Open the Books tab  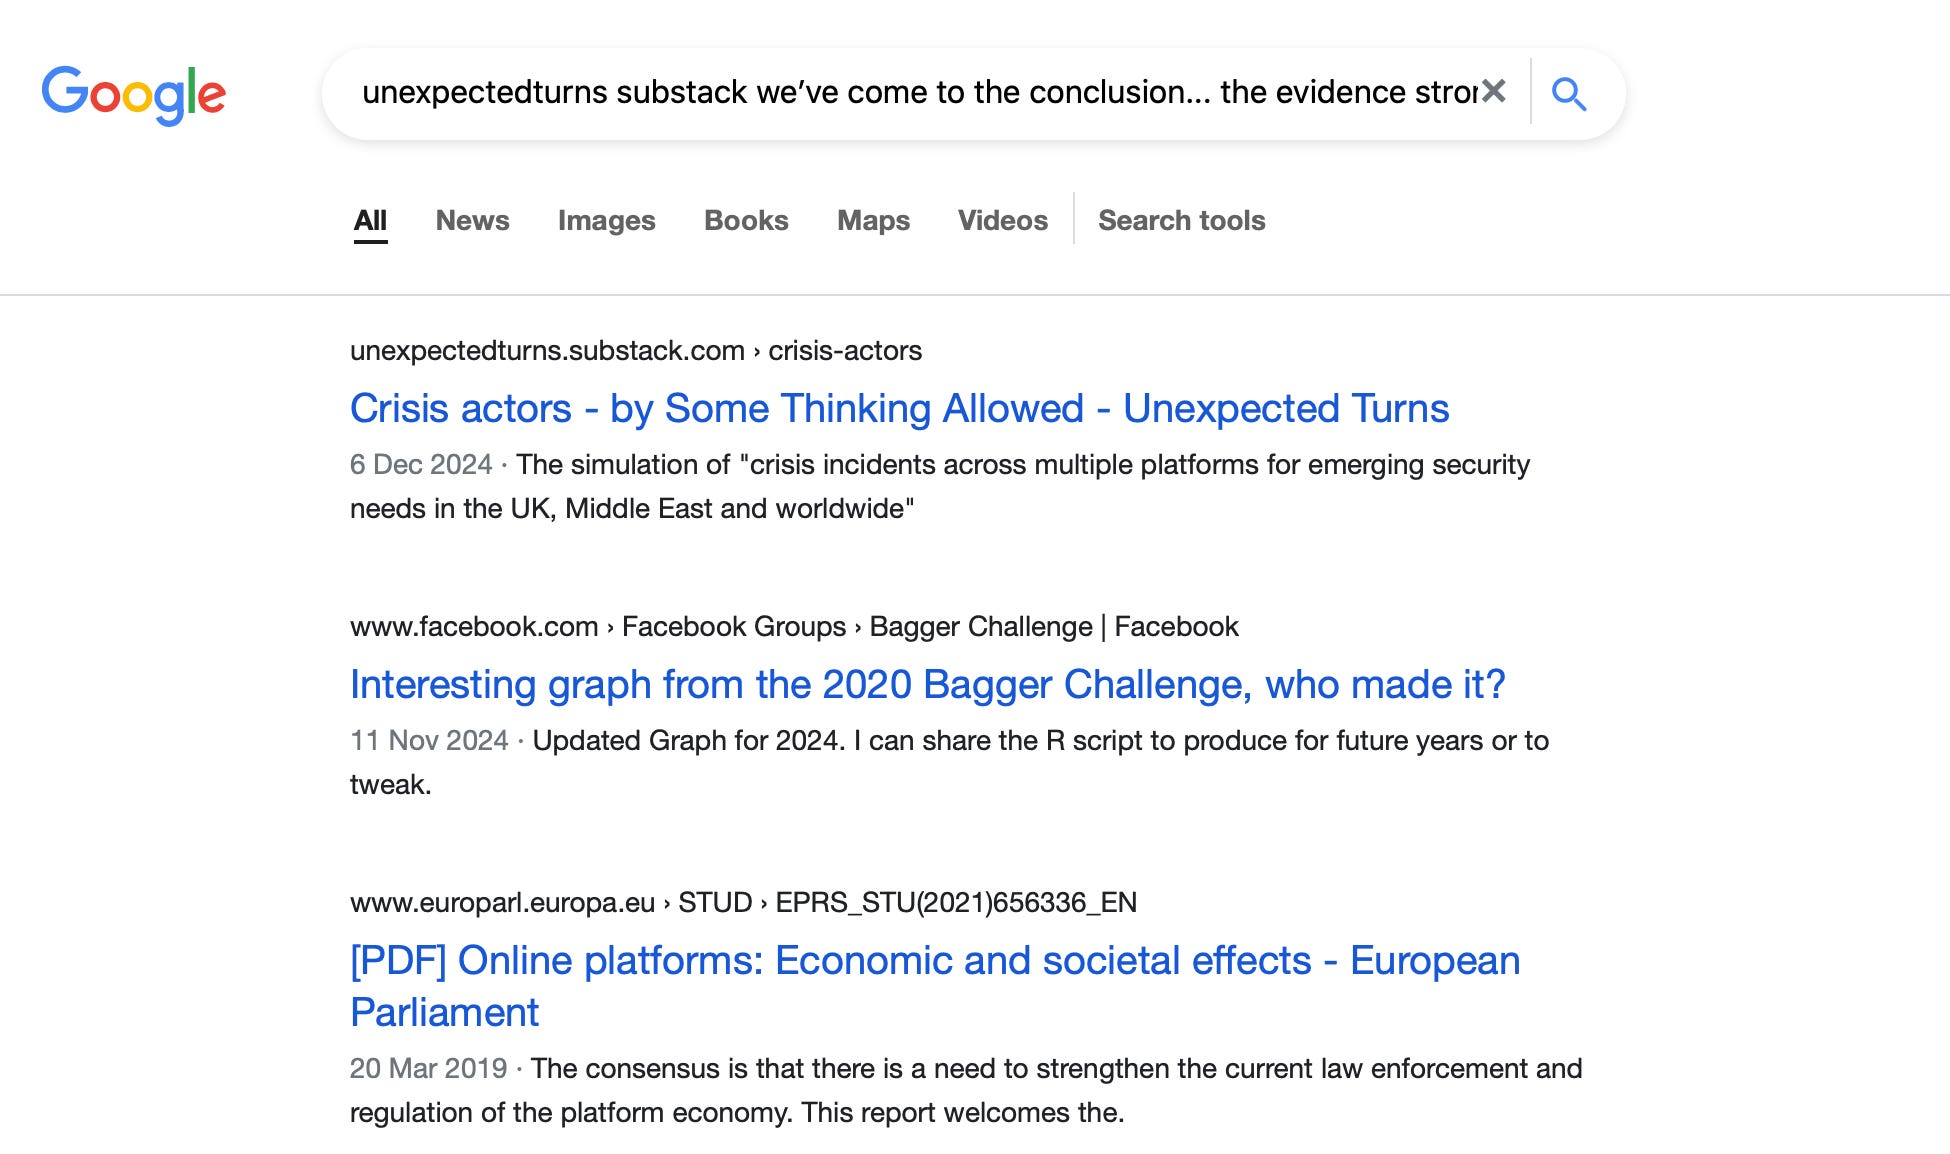click(746, 220)
